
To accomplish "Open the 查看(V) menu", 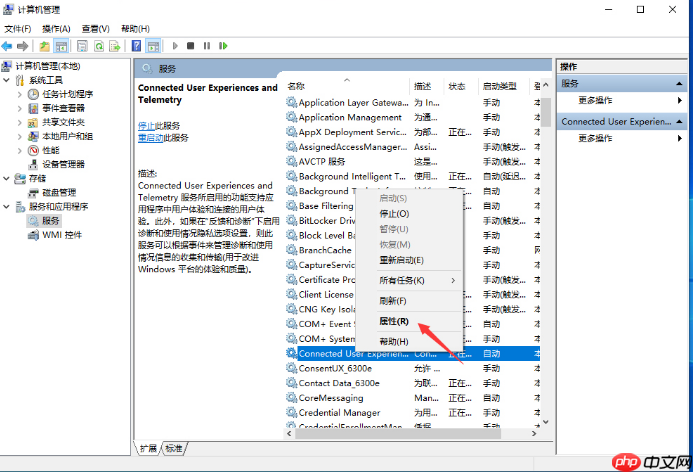I will click(x=95, y=29).
